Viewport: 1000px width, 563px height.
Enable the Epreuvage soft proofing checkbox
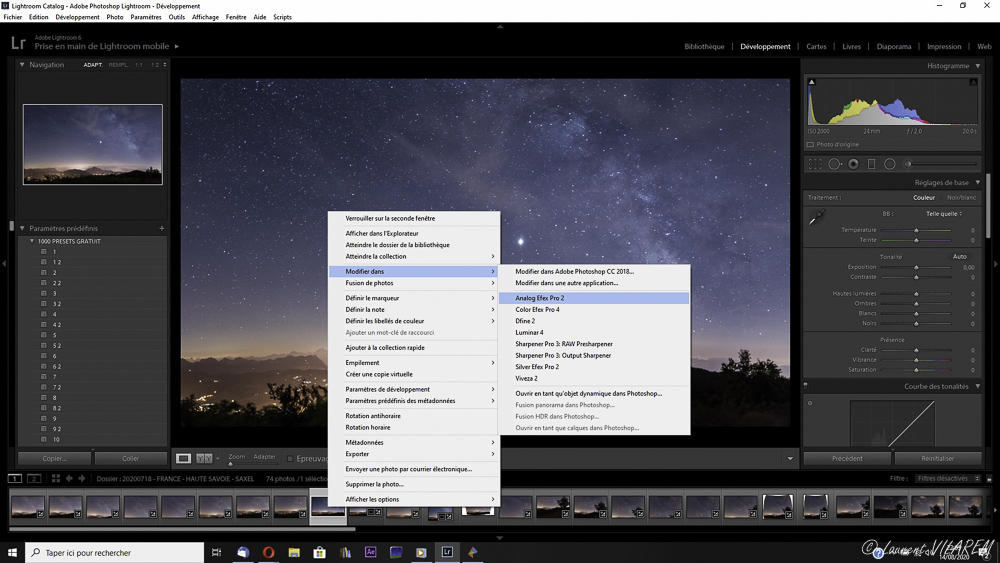pyautogui.click(x=290, y=459)
